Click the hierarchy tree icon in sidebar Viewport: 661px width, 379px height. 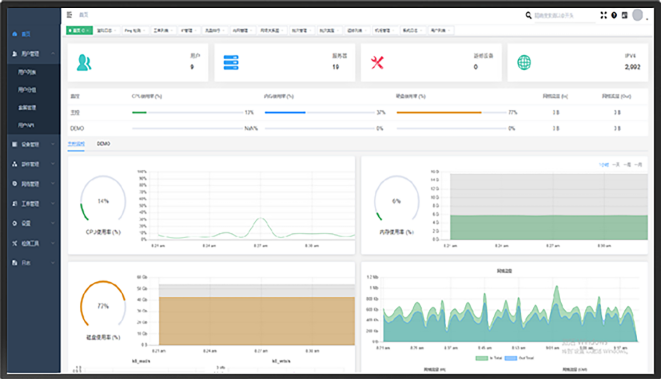15,164
